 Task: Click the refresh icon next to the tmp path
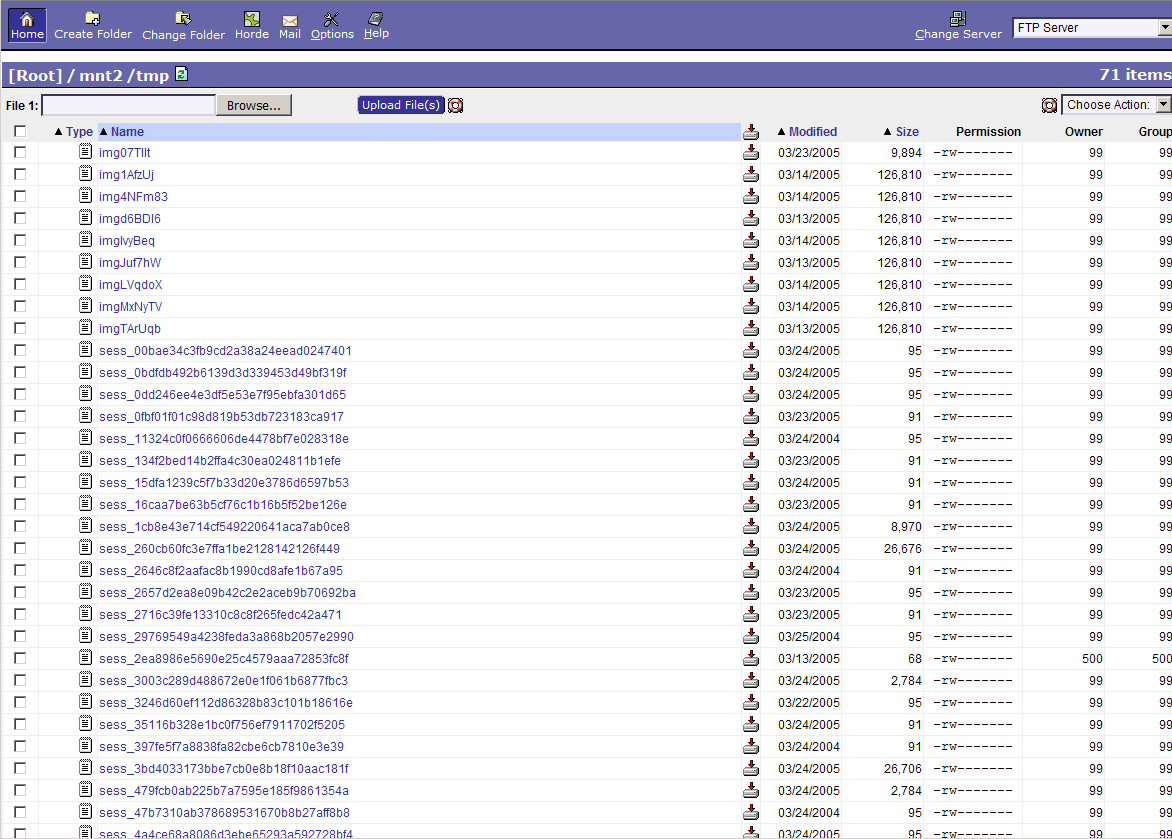click(x=181, y=74)
